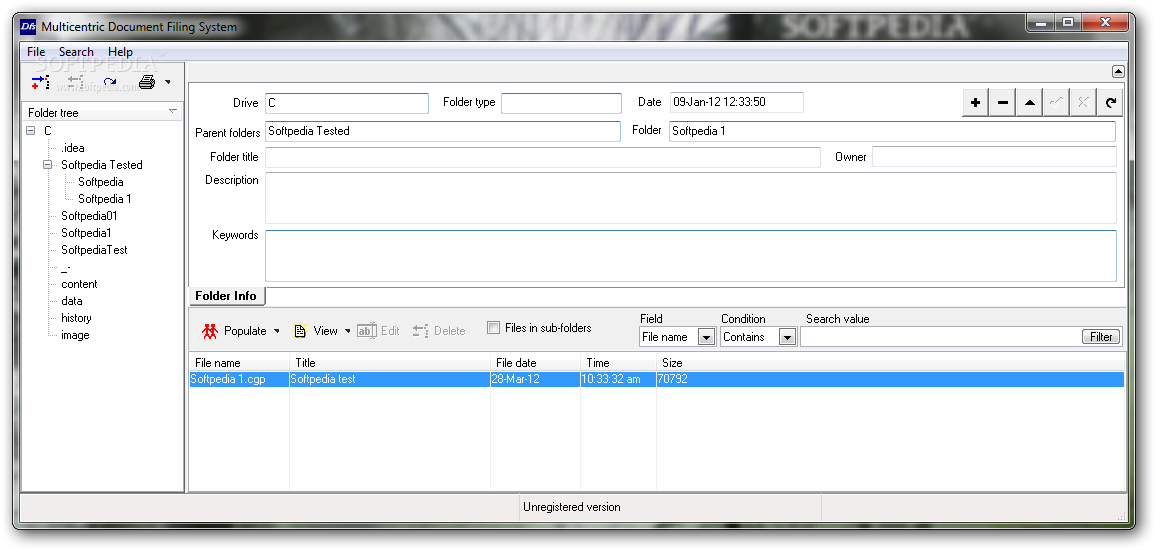Click the Owner input field
Viewport: 1156px width, 550px height.
(x=994, y=156)
